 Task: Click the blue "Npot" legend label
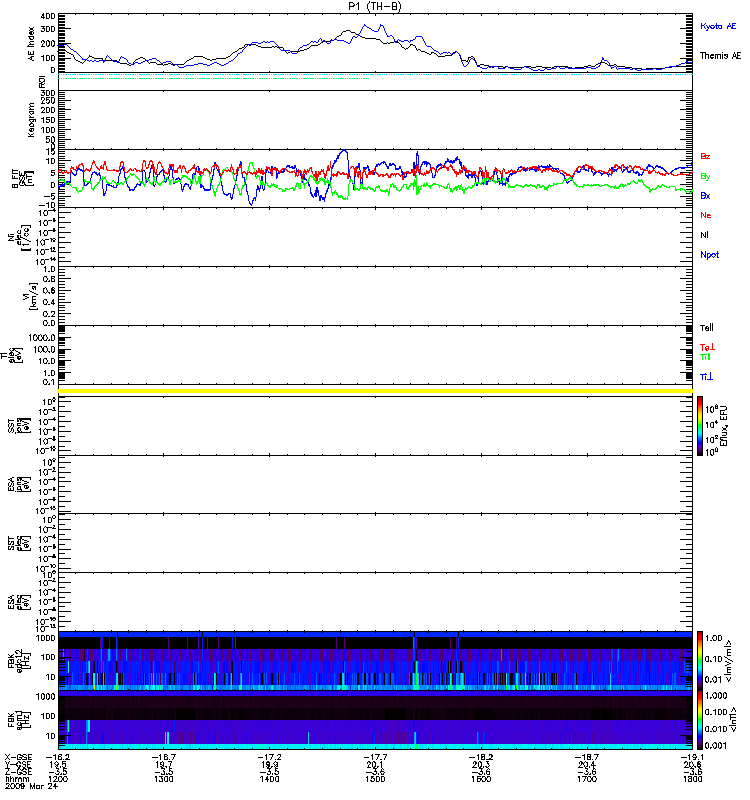(709, 255)
